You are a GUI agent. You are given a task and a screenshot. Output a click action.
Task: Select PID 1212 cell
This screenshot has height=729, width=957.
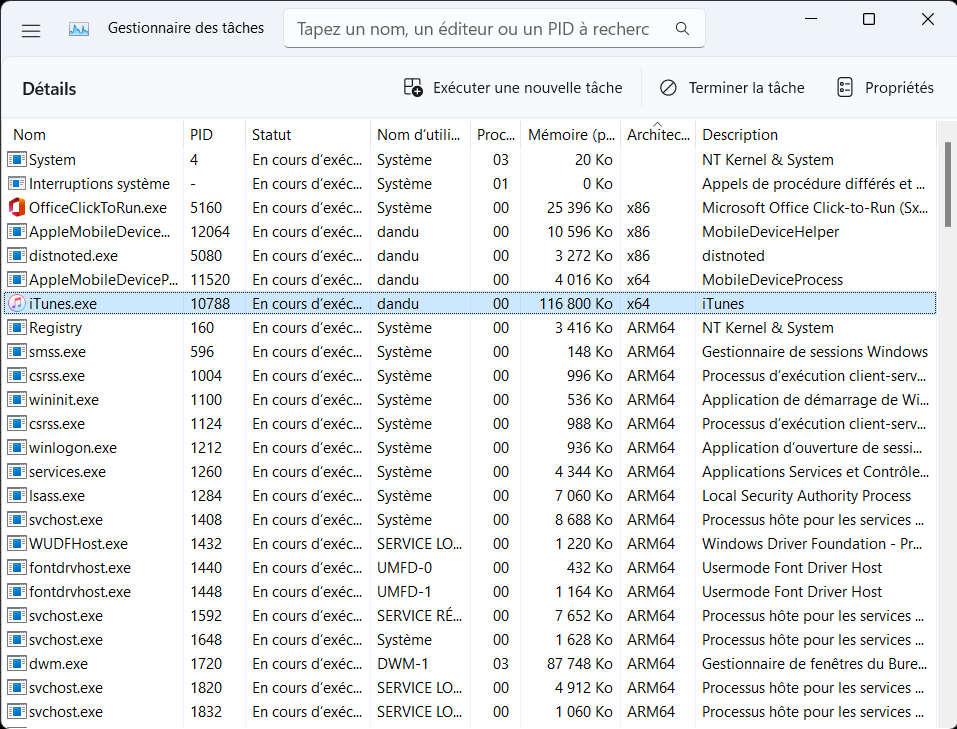click(x=206, y=448)
